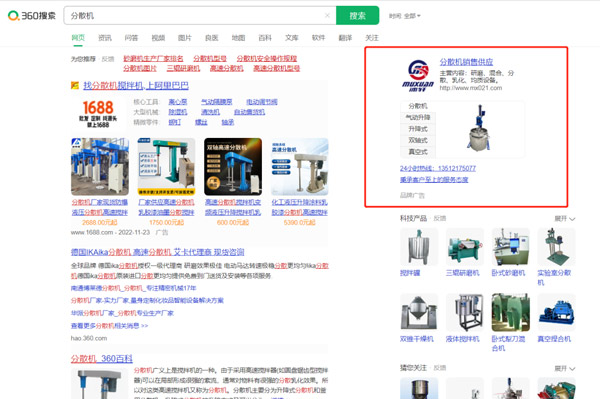Select the 双轴式 tab in the ad
The image size is (600, 399).
tap(418, 140)
